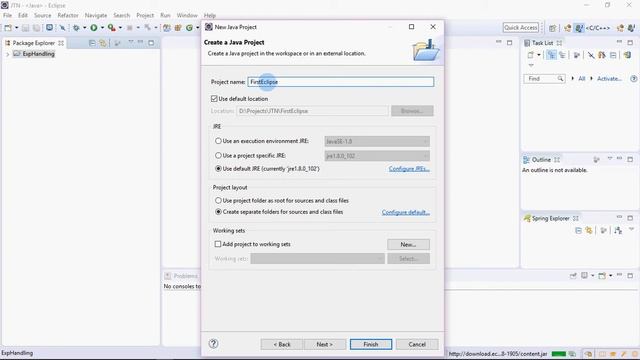Click the Cancel button
The width and height of the screenshot is (640, 360).
[x=417, y=344]
